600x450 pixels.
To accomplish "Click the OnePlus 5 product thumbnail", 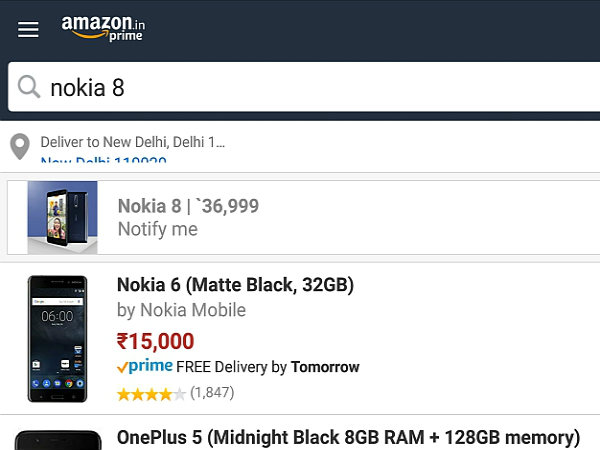I will tap(58, 439).
